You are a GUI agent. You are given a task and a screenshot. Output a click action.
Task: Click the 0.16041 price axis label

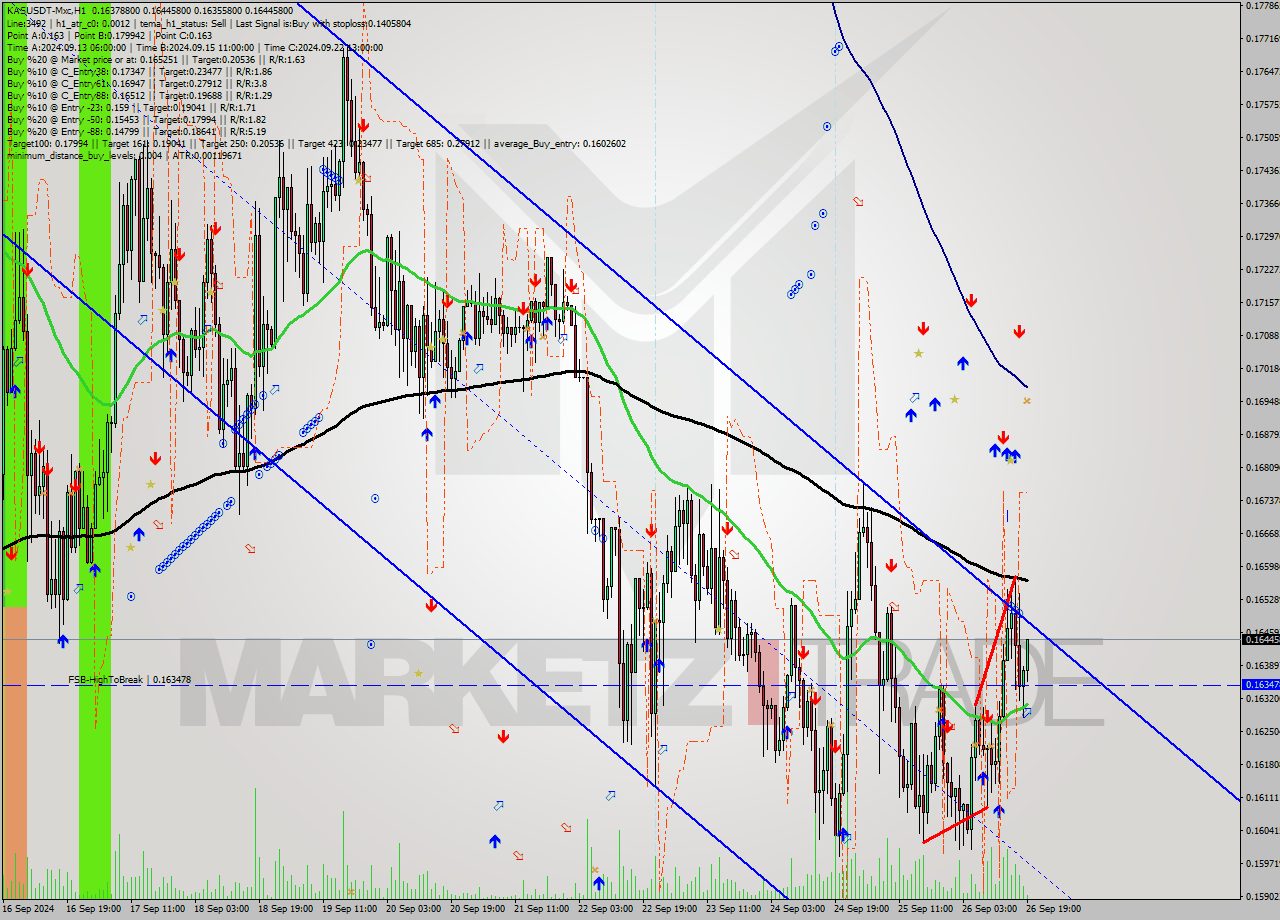[x=1262, y=830]
